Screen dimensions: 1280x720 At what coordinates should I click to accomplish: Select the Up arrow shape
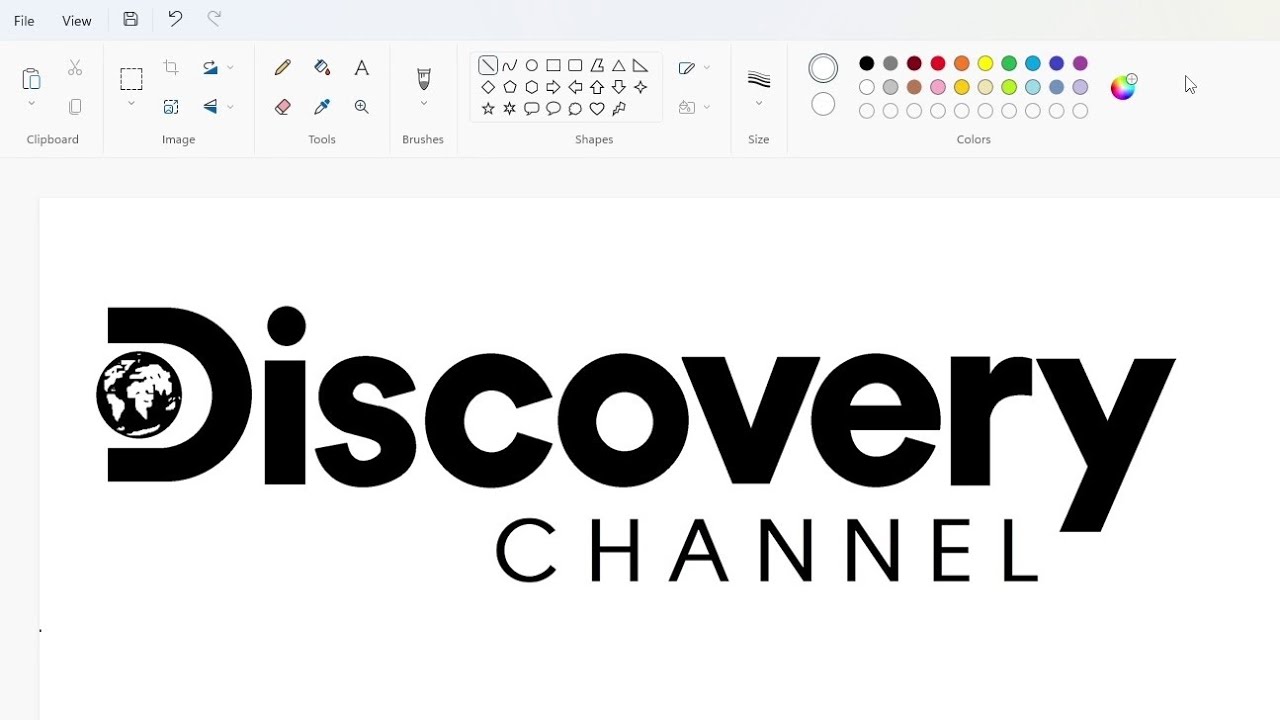click(x=597, y=87)
